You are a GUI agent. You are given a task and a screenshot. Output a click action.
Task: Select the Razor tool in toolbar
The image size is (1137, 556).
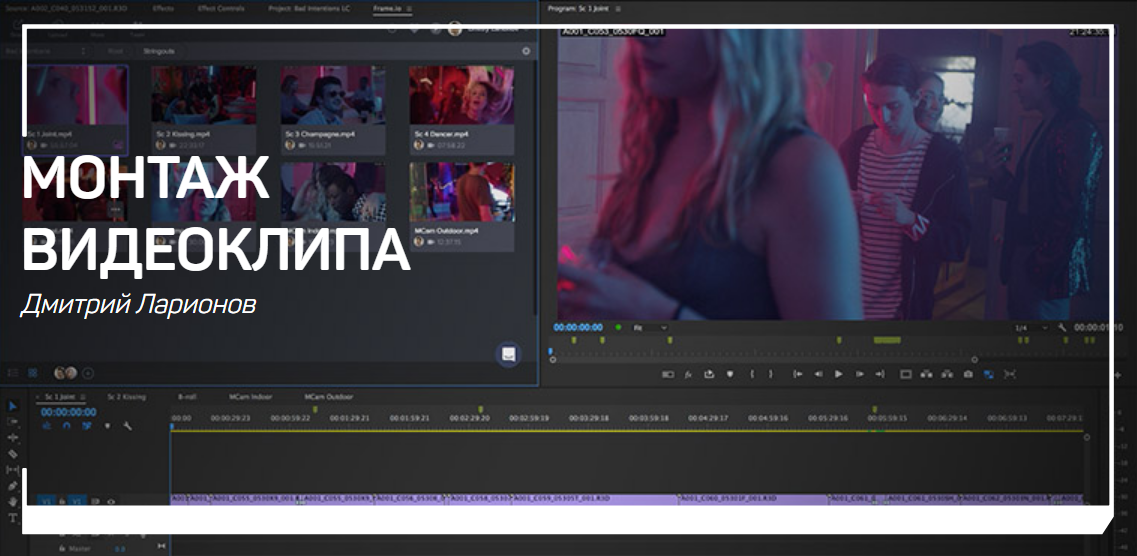click(13, 454)
